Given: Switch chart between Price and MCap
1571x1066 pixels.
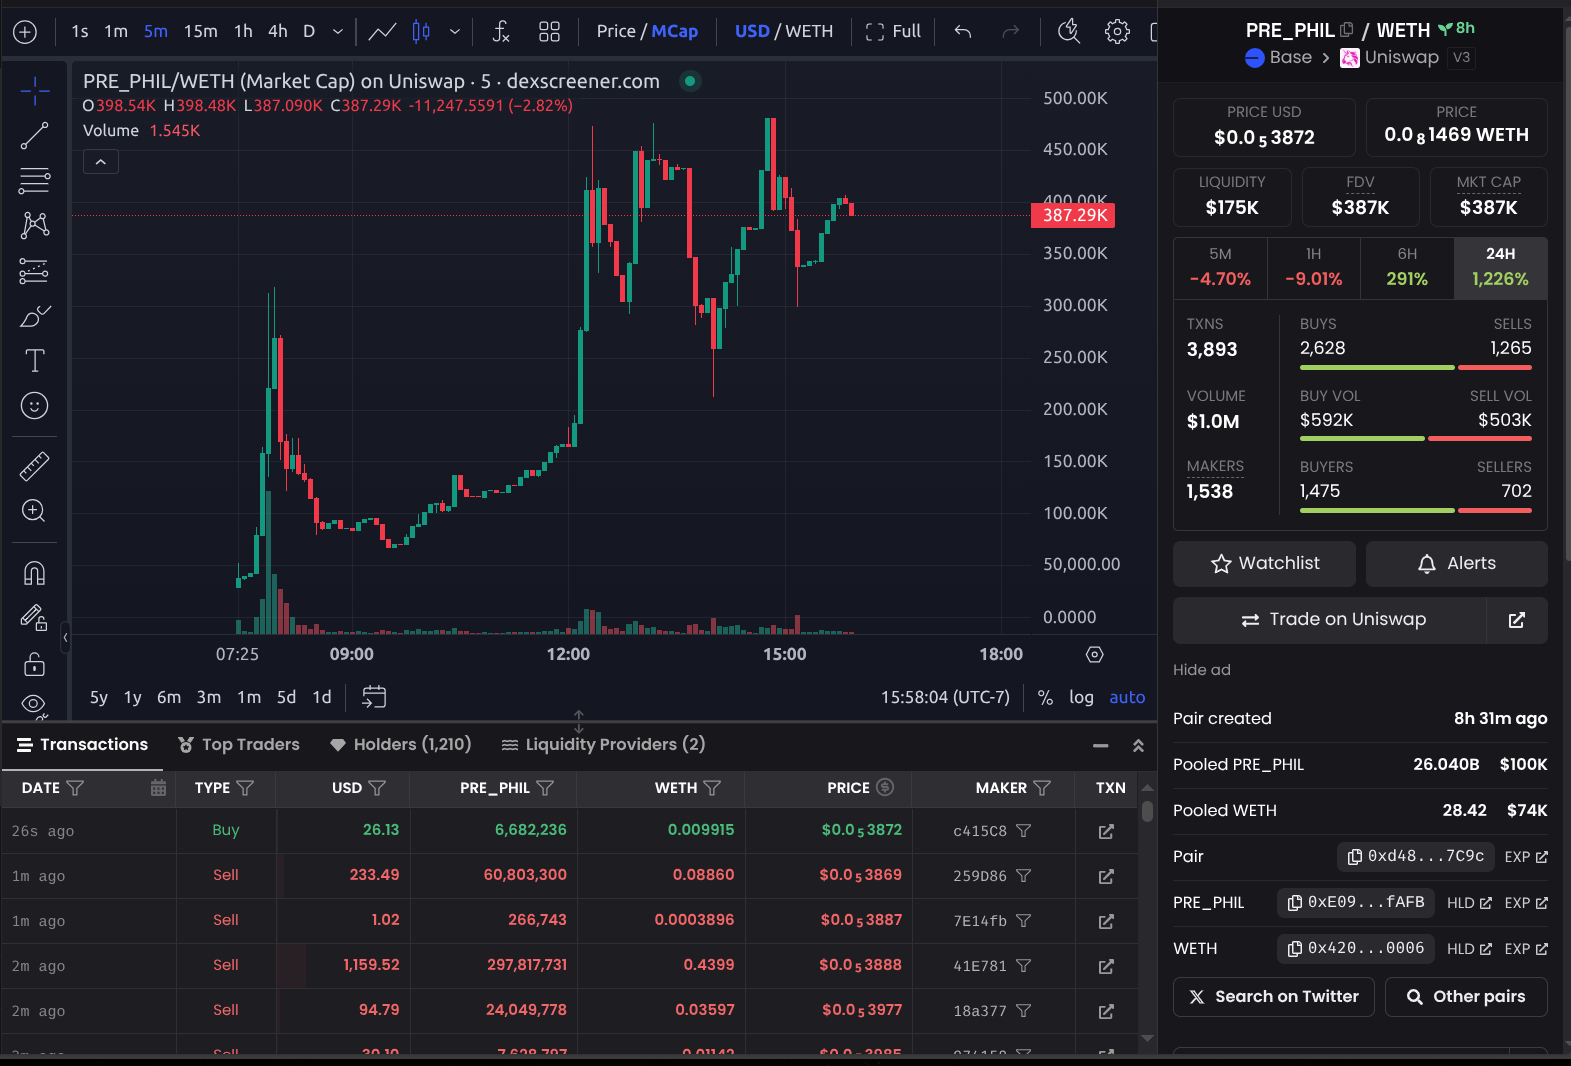Looking at the screenshot, I should pos(647,31).
